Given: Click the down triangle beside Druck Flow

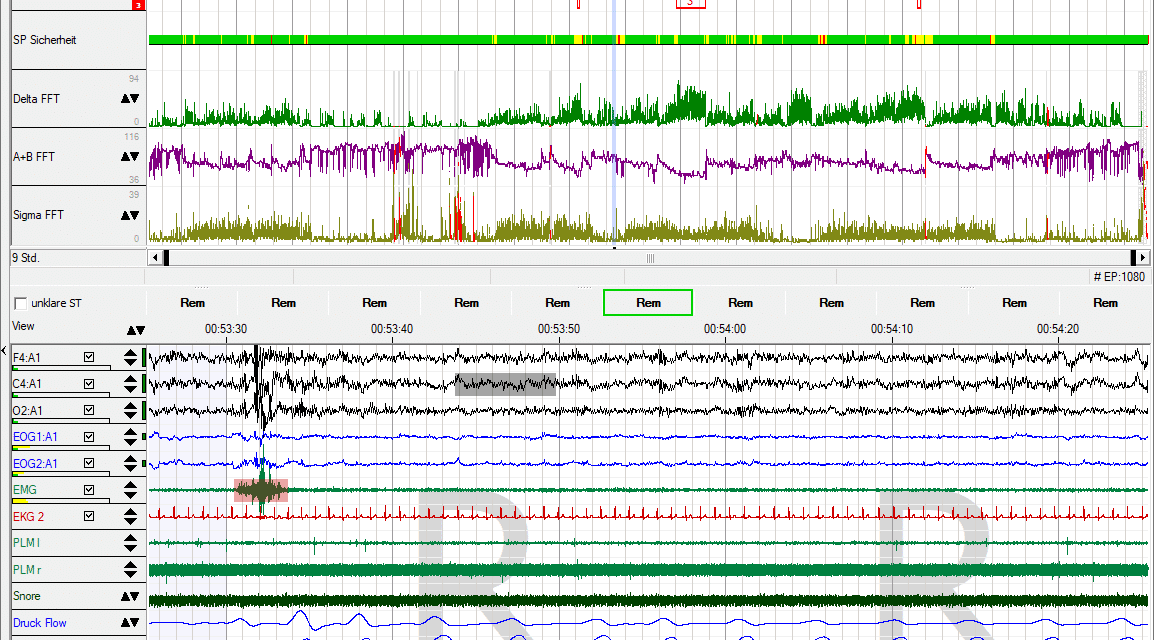Looking at the screenshot, I should point(135,623).
